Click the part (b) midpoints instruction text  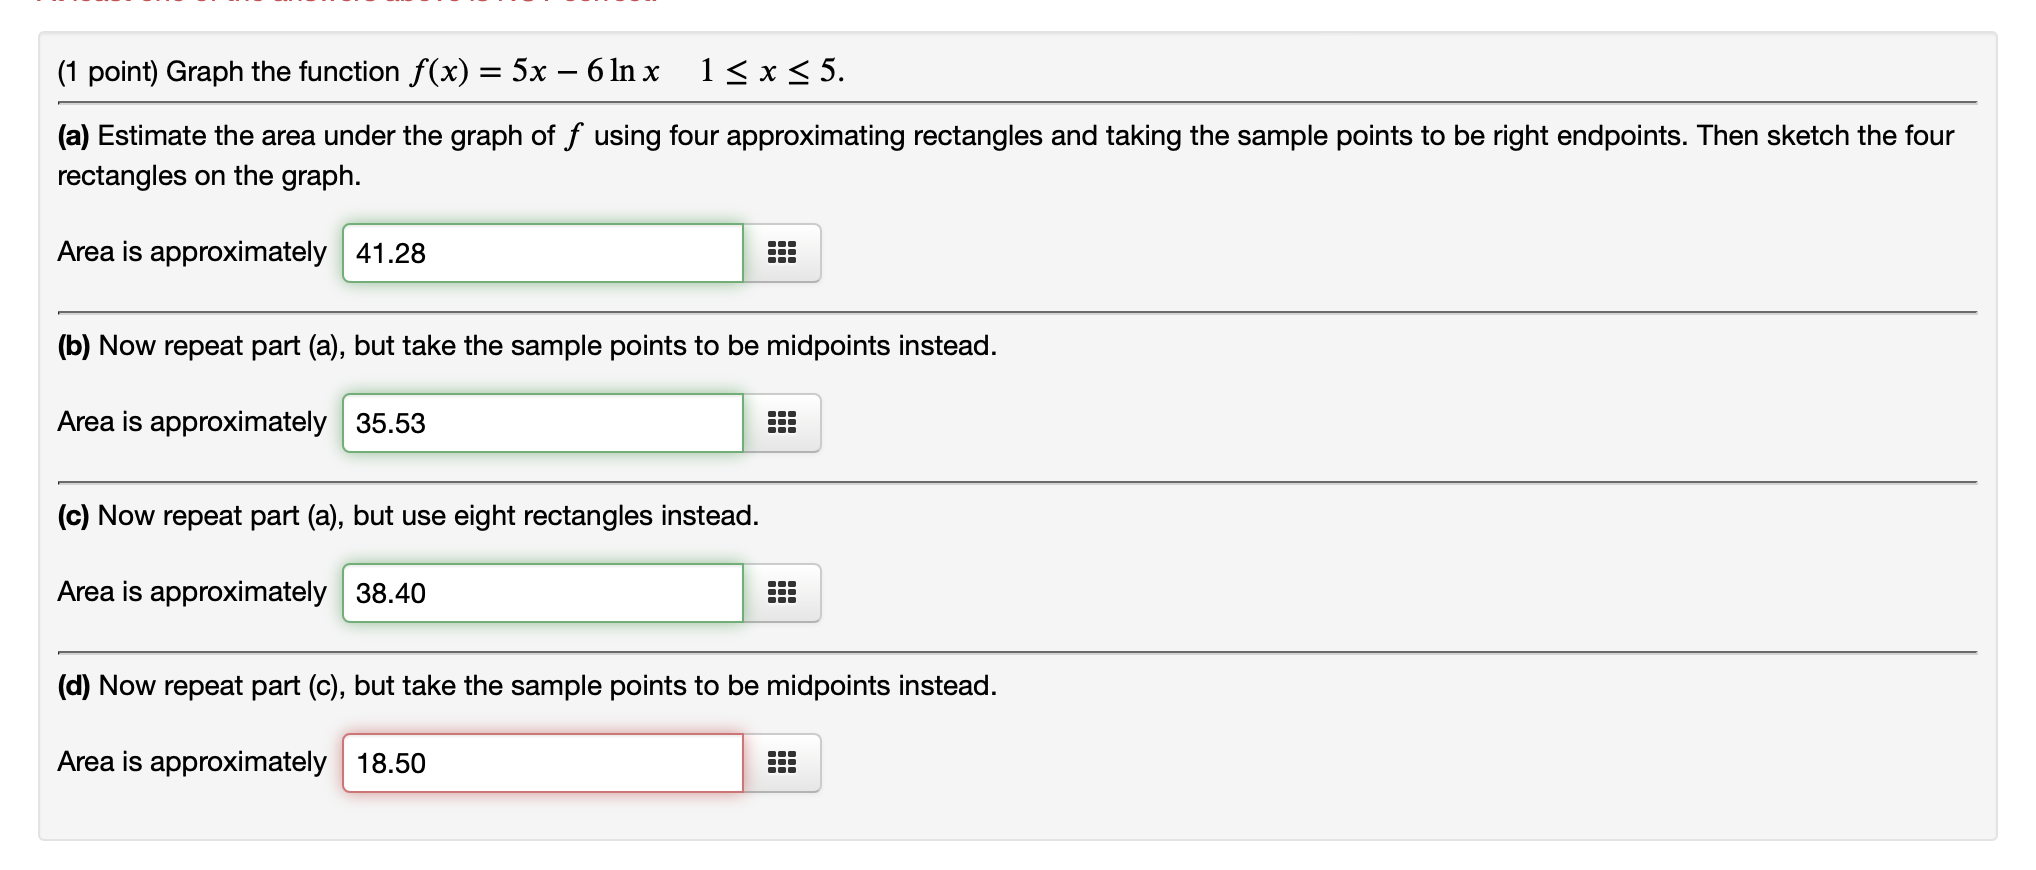coord(525,346)
